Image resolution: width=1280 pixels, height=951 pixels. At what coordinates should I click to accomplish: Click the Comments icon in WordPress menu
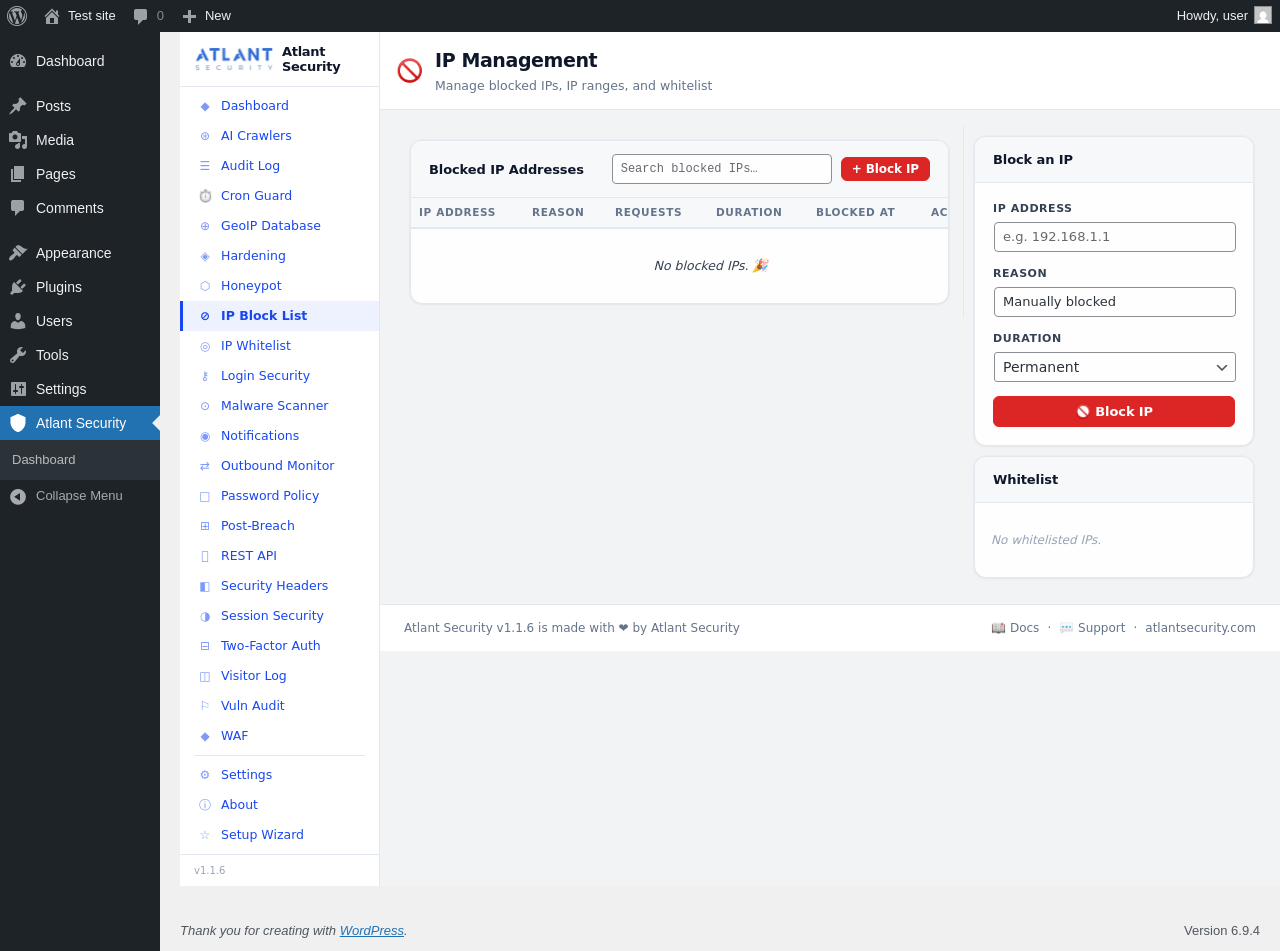18,208
